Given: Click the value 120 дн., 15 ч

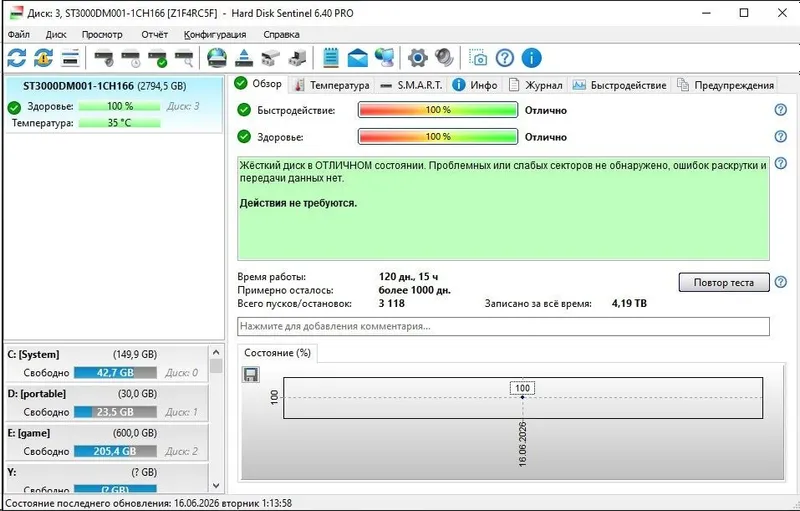Looking at the screenshot, I should coord(408,277).
